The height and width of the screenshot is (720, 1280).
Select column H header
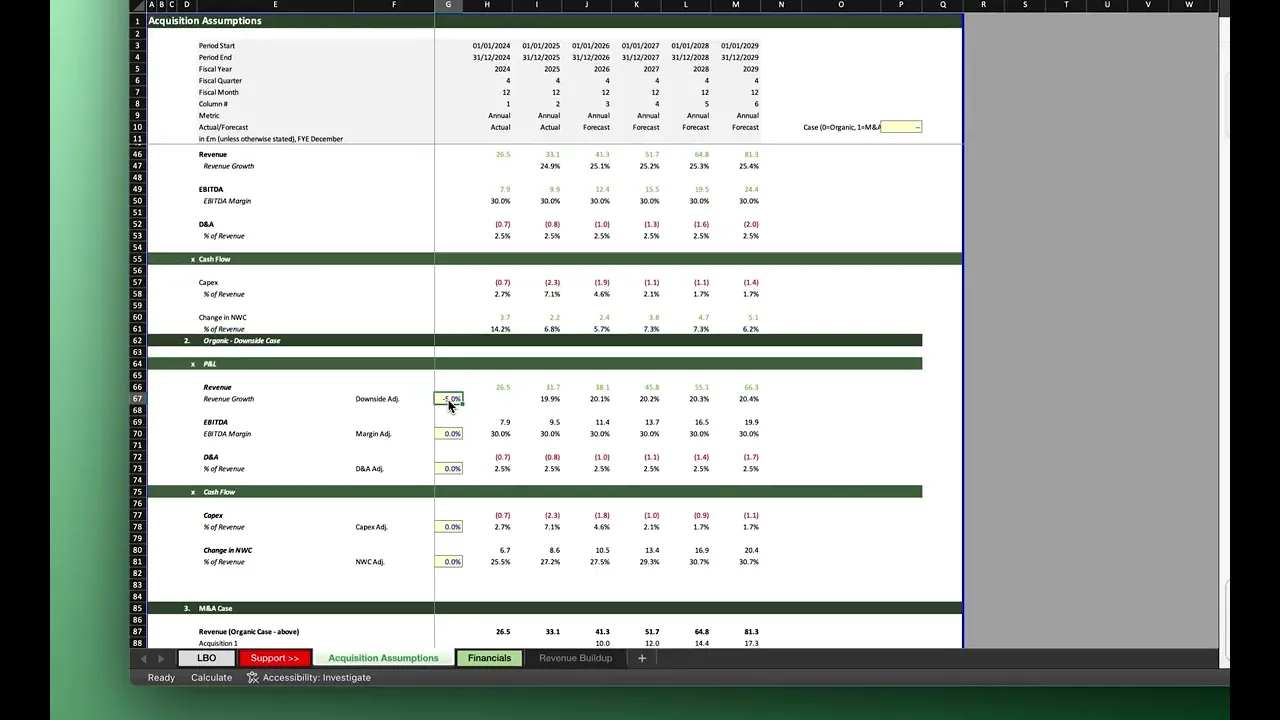[487, 5]
